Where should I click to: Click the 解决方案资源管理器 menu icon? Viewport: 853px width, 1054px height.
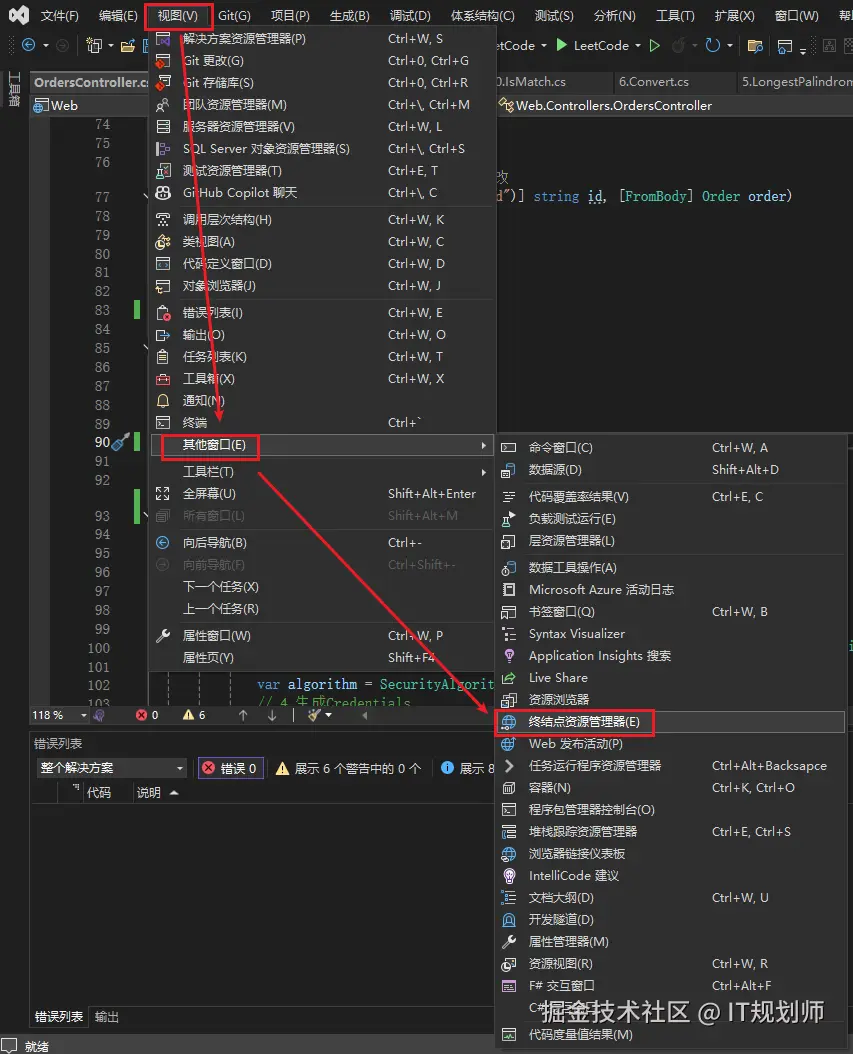(x=163, y=39)
